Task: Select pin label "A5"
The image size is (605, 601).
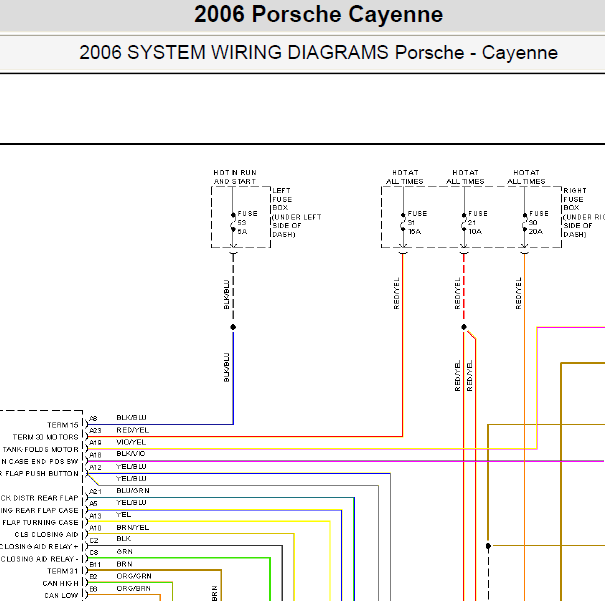Action: click(93, 503)
